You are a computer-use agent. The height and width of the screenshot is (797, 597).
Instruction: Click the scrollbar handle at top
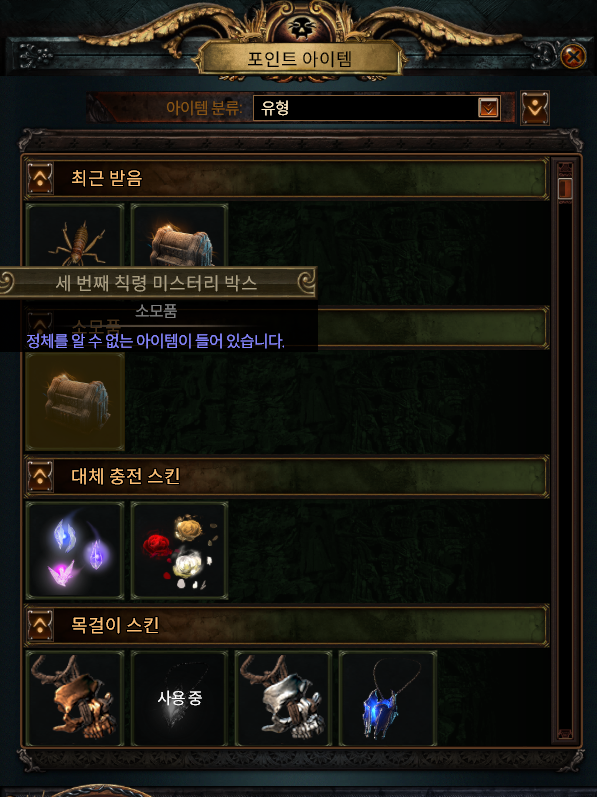coord(565,188)
